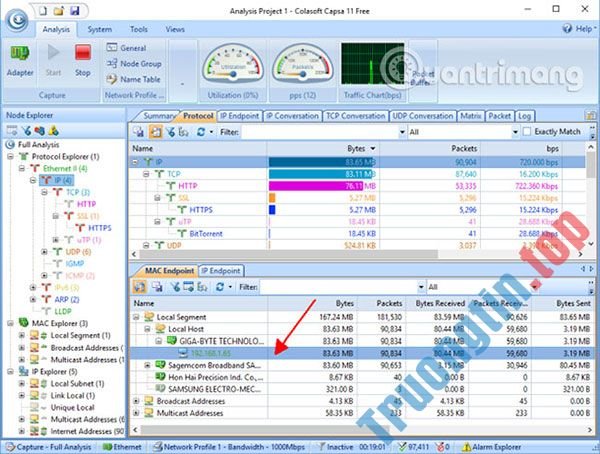Screen dimensions: 600x454
Task: Enable the Exactly Match checkbox
Action: coord(527,131)
